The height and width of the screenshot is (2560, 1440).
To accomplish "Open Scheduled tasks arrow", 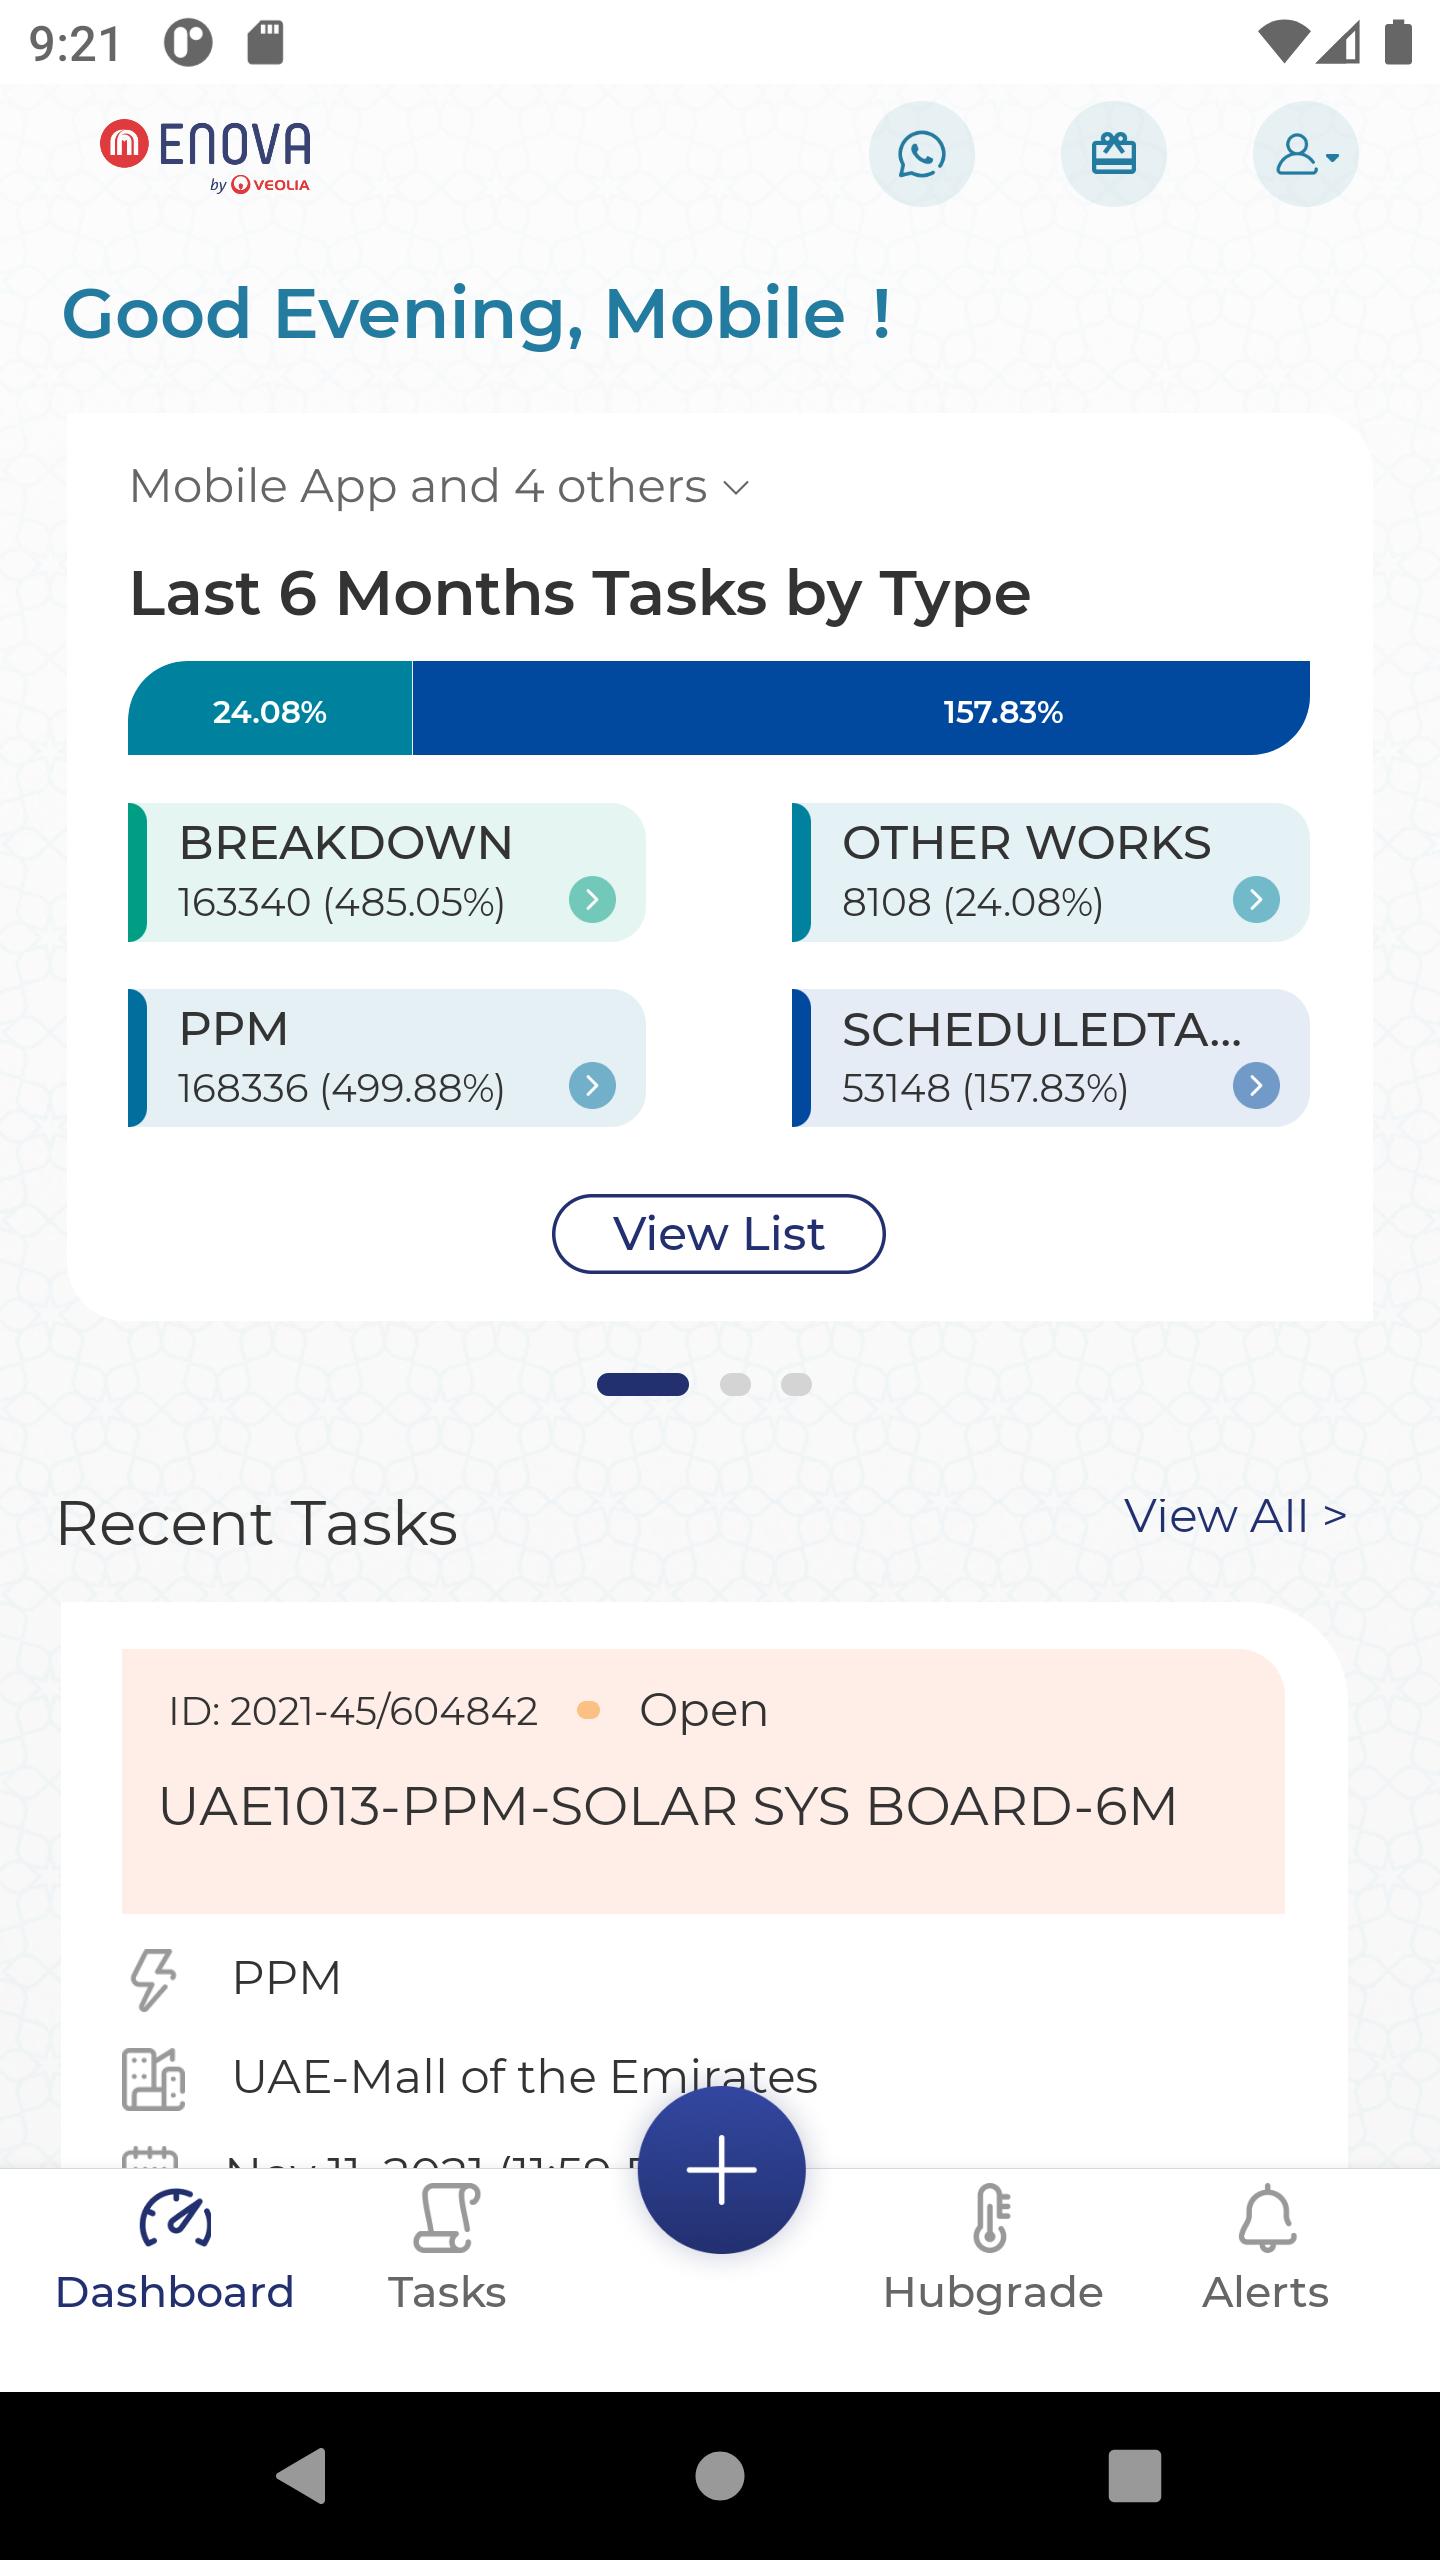I will (1256, 1086).
